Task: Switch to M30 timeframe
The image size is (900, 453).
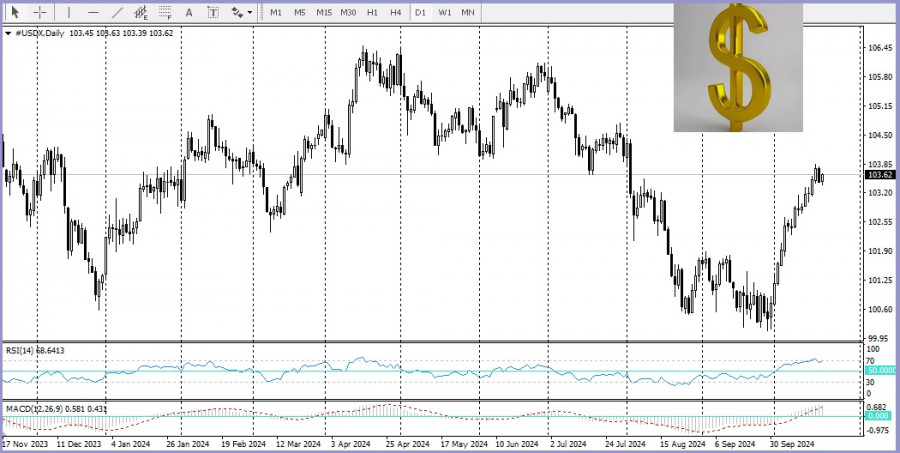Action: click(348, 12)
